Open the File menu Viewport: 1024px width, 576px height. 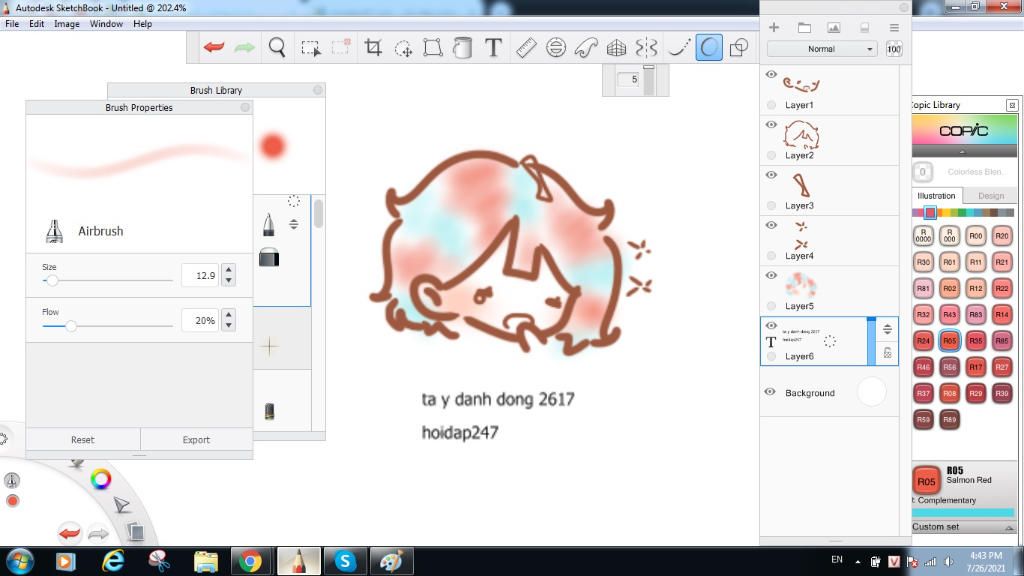click(12, 24)
